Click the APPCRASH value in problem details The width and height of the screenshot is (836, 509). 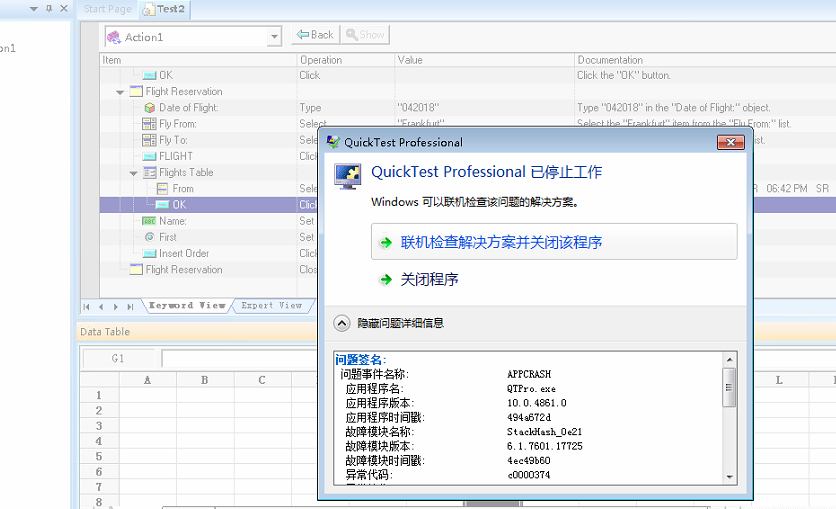click(529, 374)
